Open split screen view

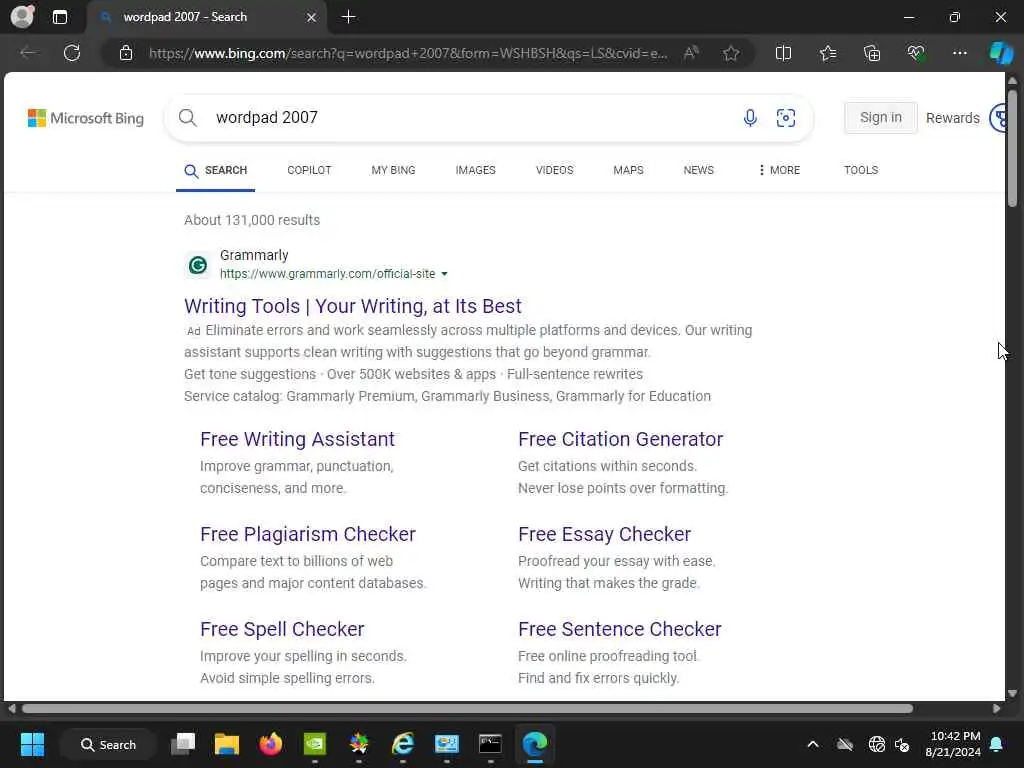coord(783,53)
